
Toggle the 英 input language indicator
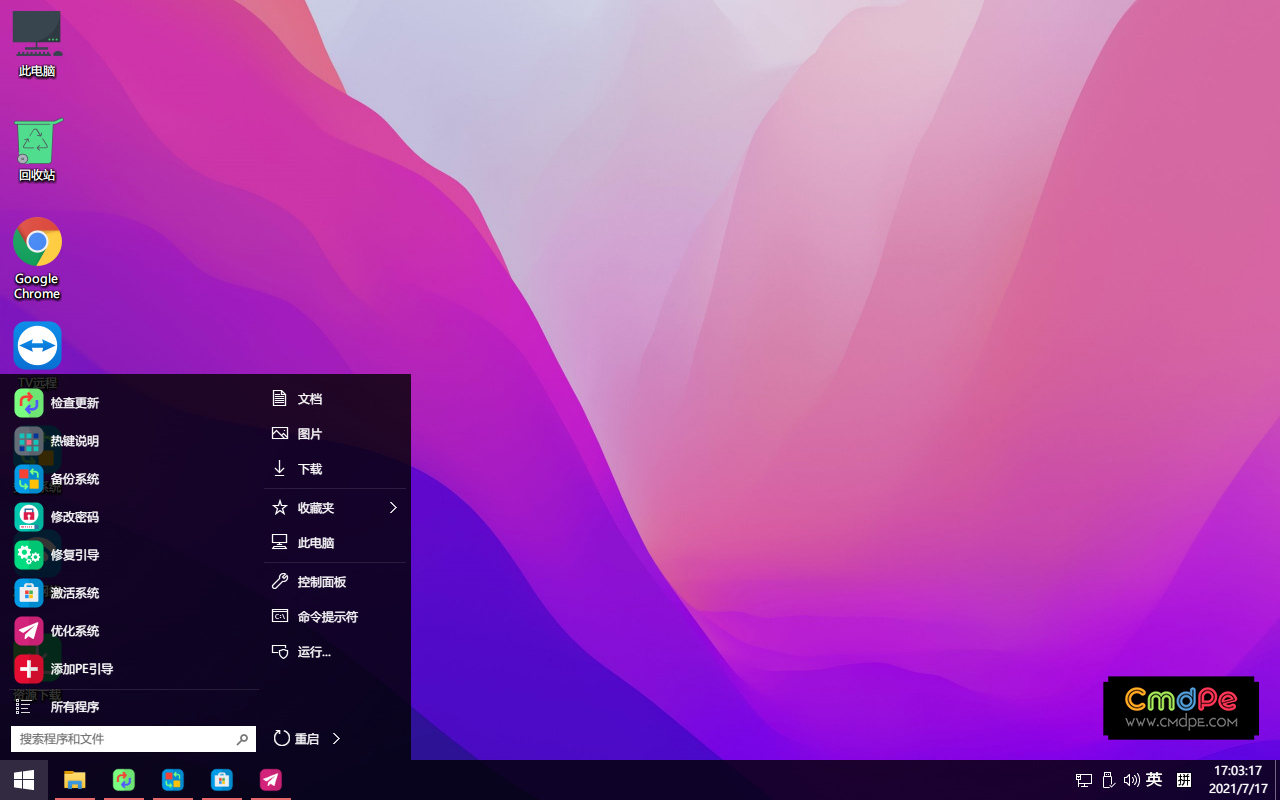tap(1154, 780)
